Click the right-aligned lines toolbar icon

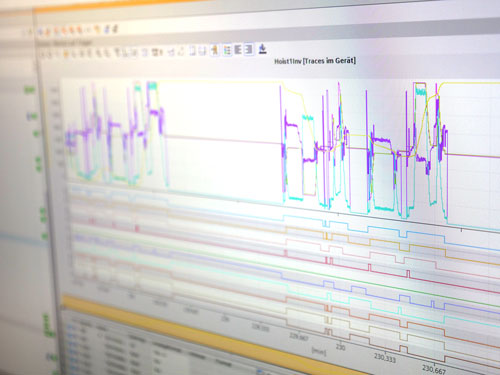pyautogui.click(x=249, y=50)
